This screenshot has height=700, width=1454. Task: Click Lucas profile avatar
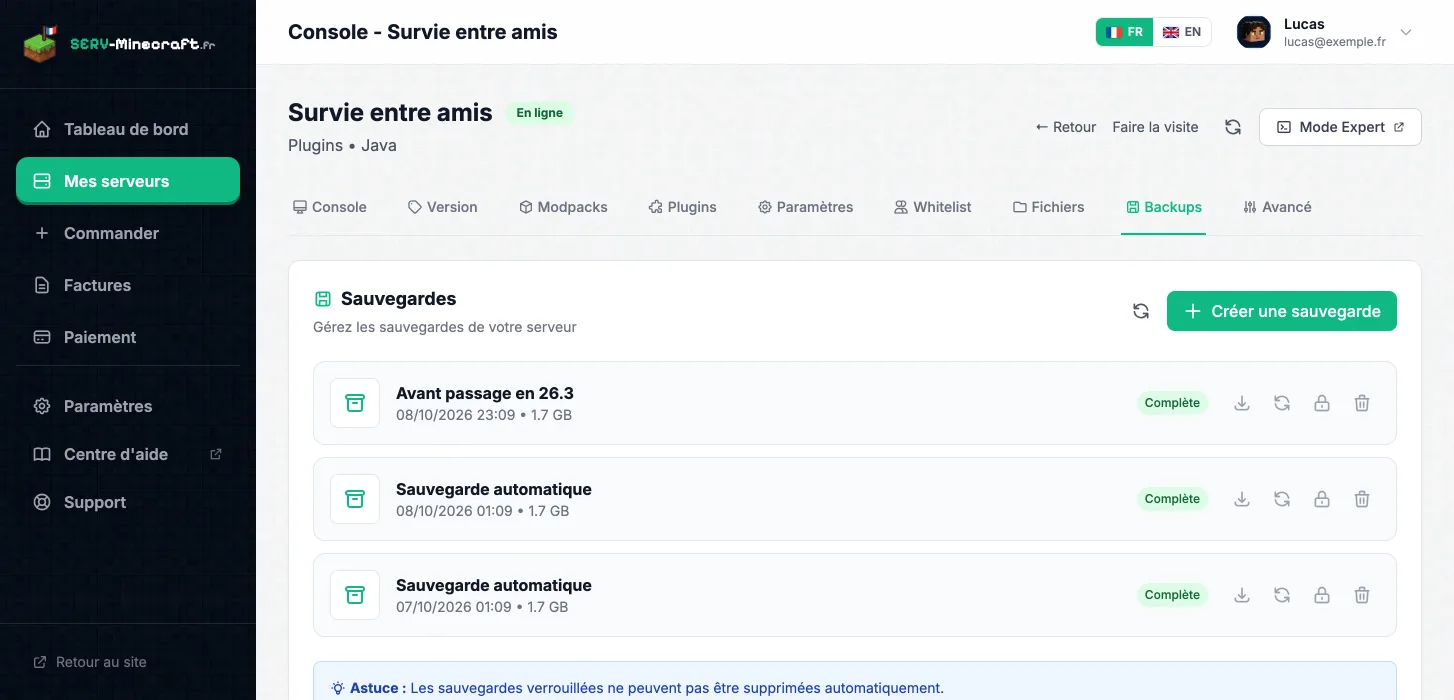(x=1253, y=32)
